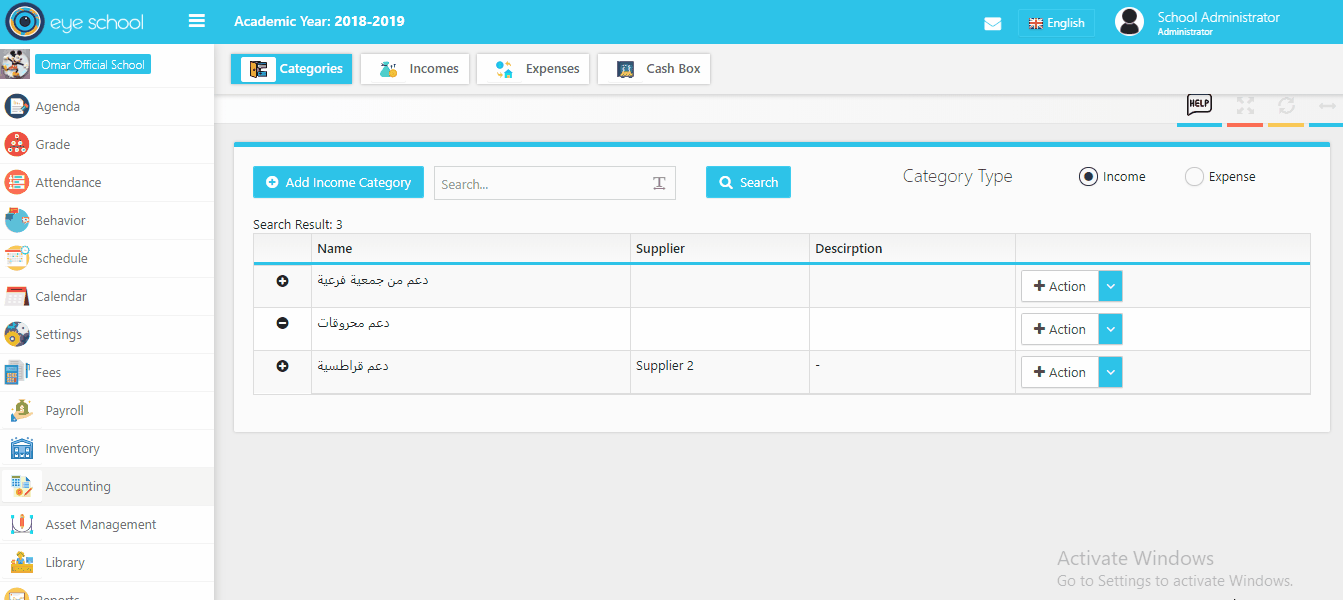Screen dimensions: 1343x600
Task: Click the Supplier 2 table cell
Action: tap(720, 372)
